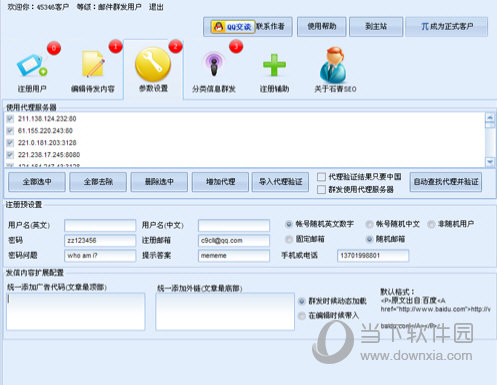Screen dimensions: 497x385
Task: Click the 统一添加外链 text area
Action: [x=225, y=312]
